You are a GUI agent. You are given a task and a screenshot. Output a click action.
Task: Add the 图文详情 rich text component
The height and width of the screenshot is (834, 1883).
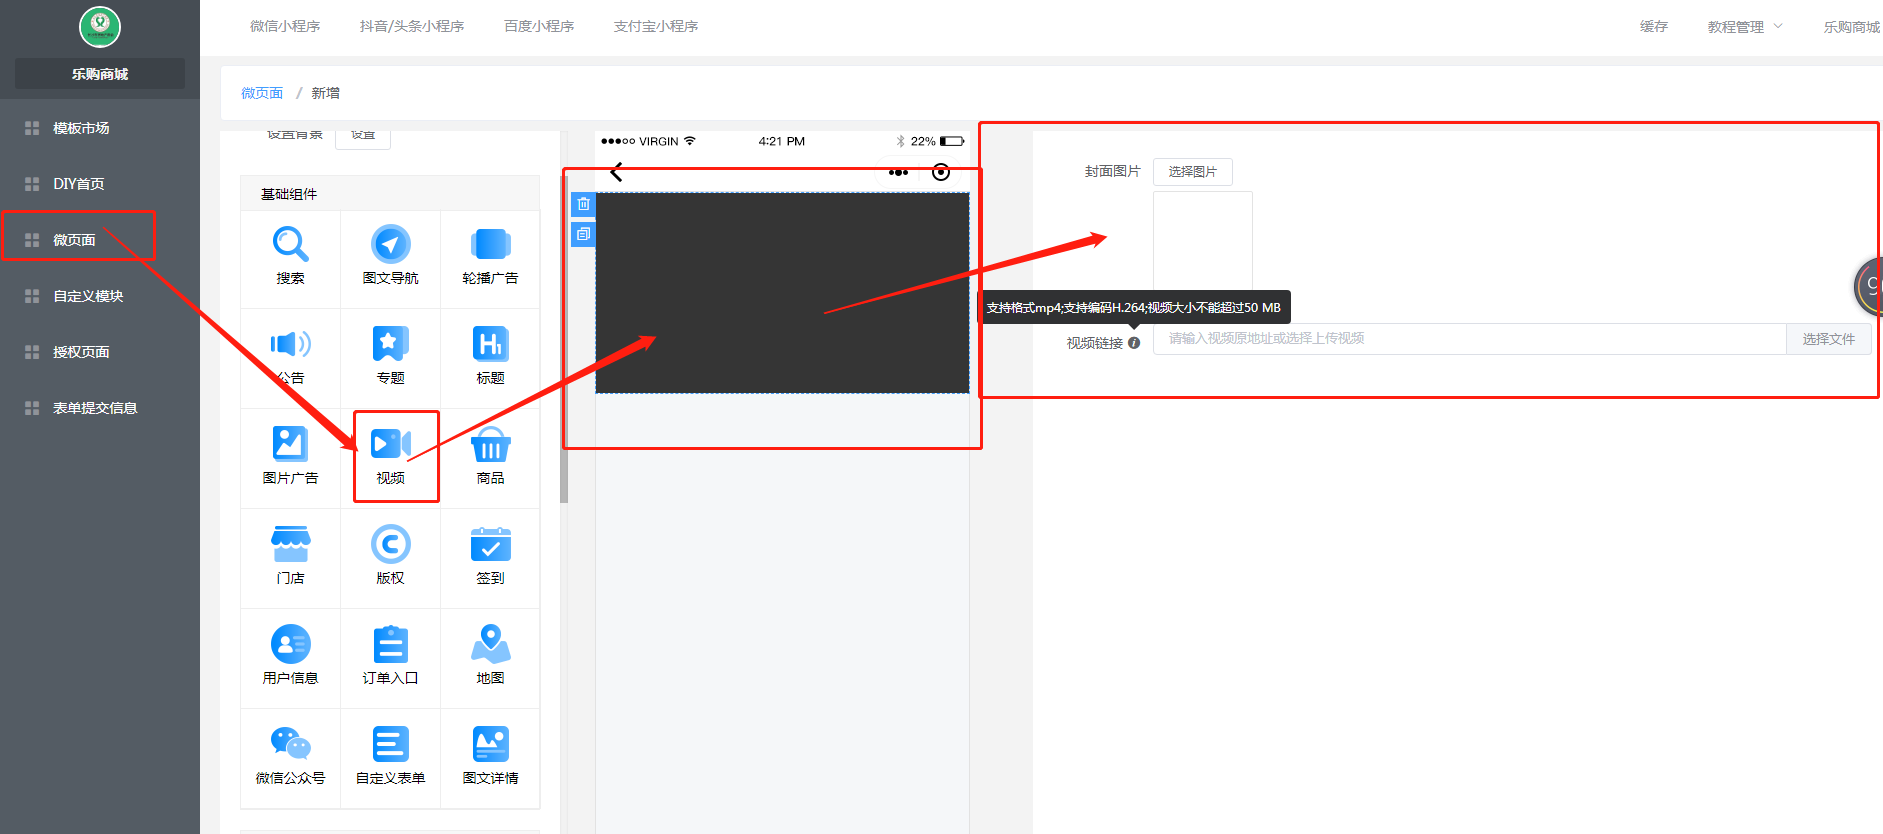coord(490,758)
